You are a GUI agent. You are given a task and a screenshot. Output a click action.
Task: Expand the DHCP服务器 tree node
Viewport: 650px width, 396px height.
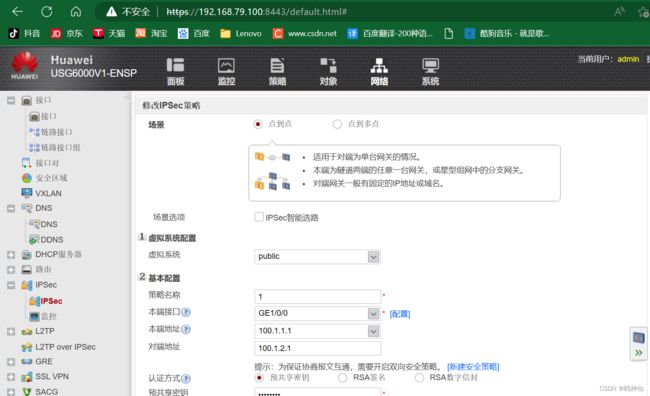click(11, 255)
